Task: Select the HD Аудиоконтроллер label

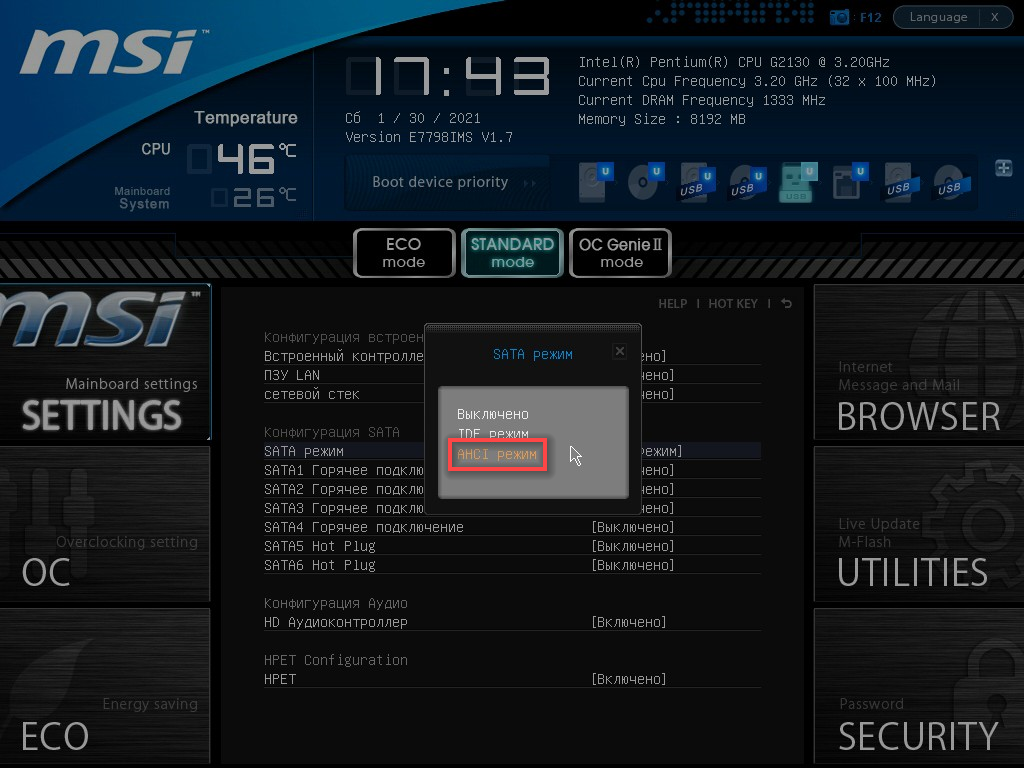Action: [336, 622]
